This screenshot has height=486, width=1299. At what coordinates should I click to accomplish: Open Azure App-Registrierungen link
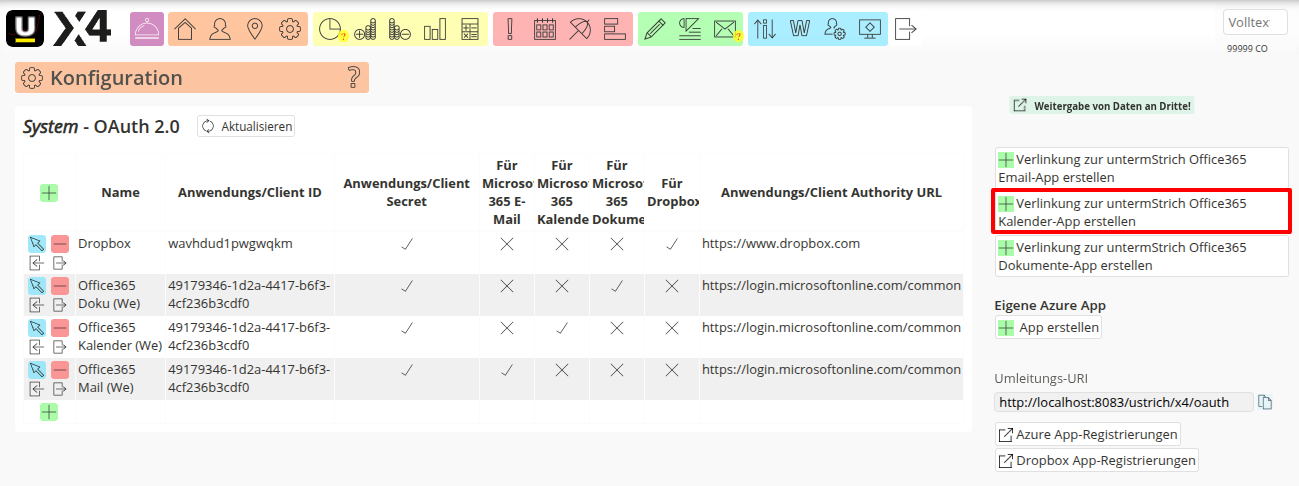pyautogui.click(x=1088, y=434)
